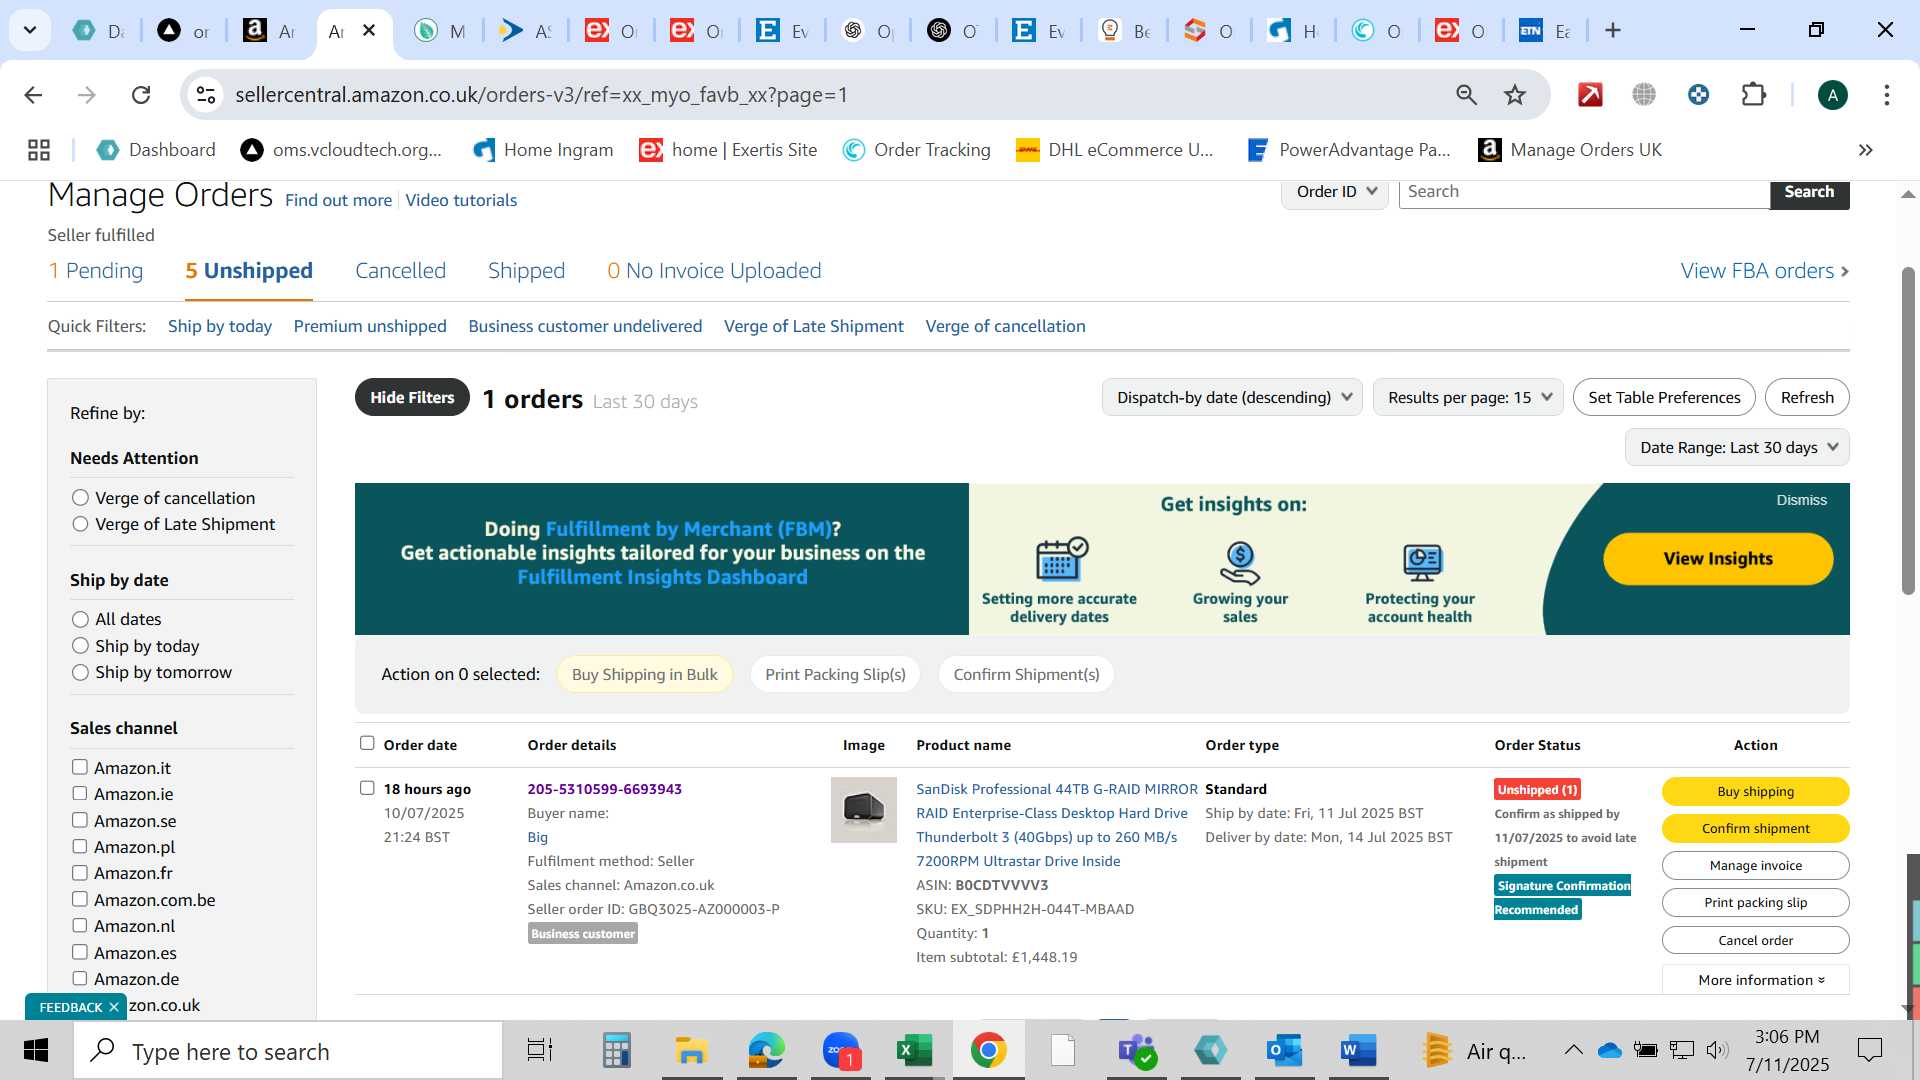Open Word from the taskbar
This screenshot has height=1080, width=1920.
pyautogui.click(x=1358, y=1051)
